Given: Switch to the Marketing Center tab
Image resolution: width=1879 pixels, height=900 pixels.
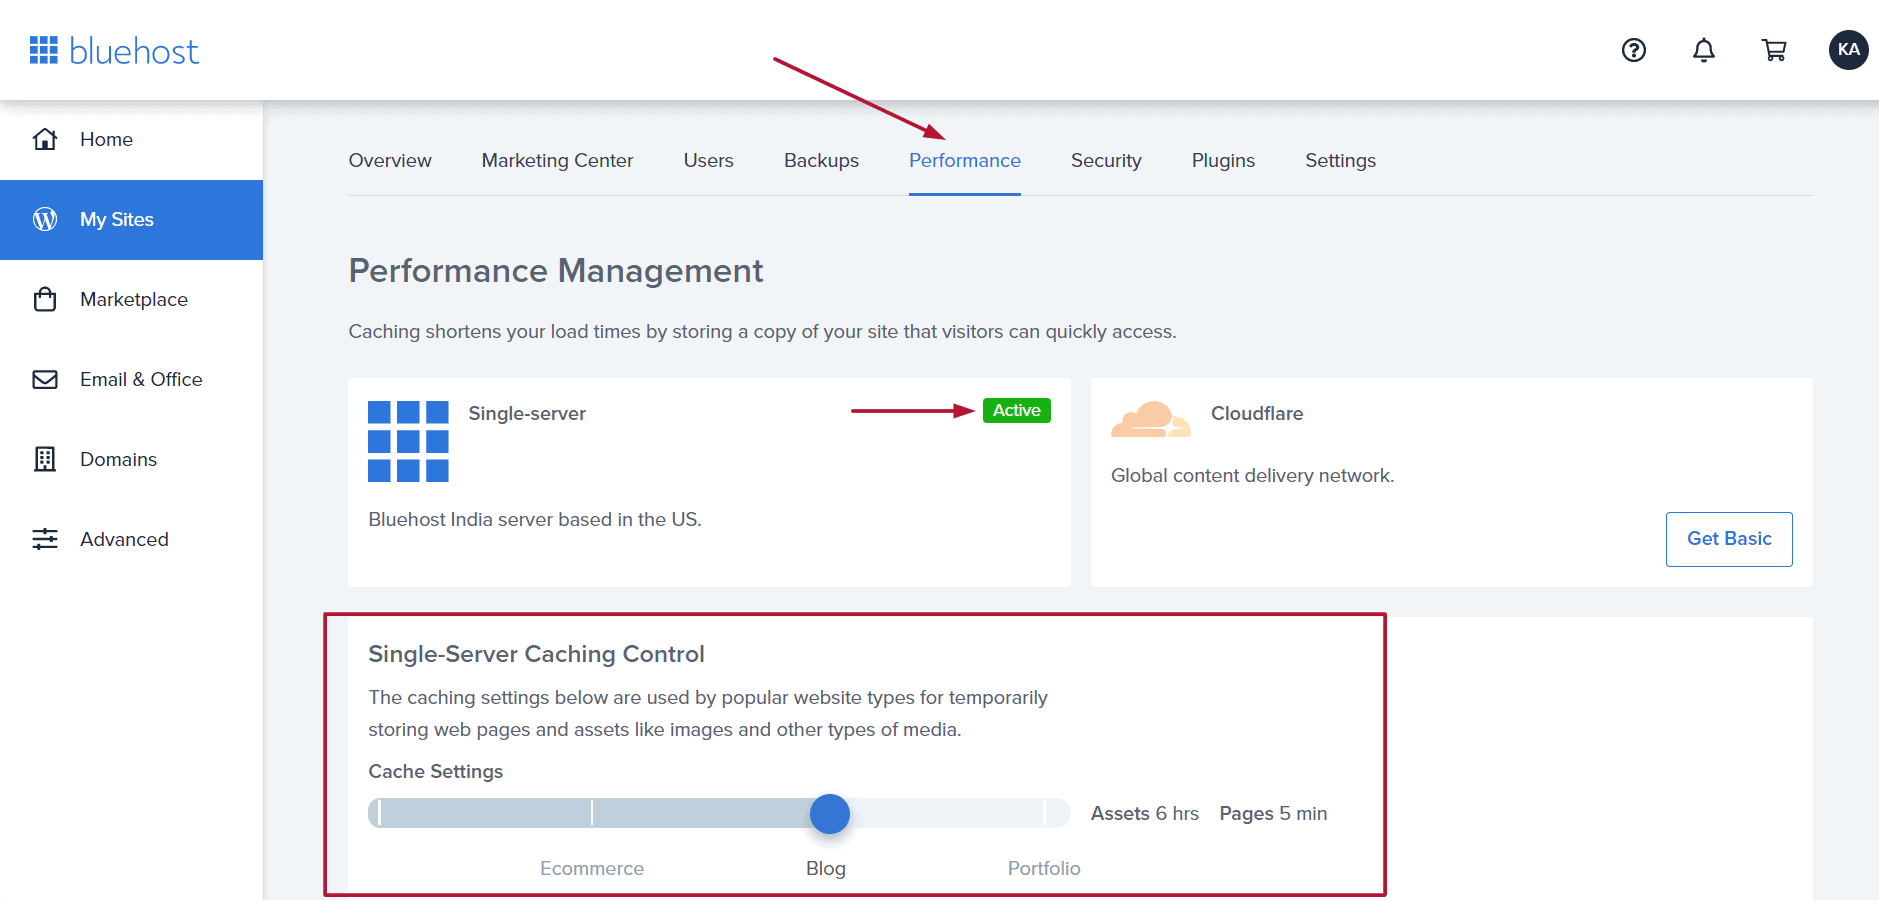Looking at the screenshot, I should coord(557,160).
